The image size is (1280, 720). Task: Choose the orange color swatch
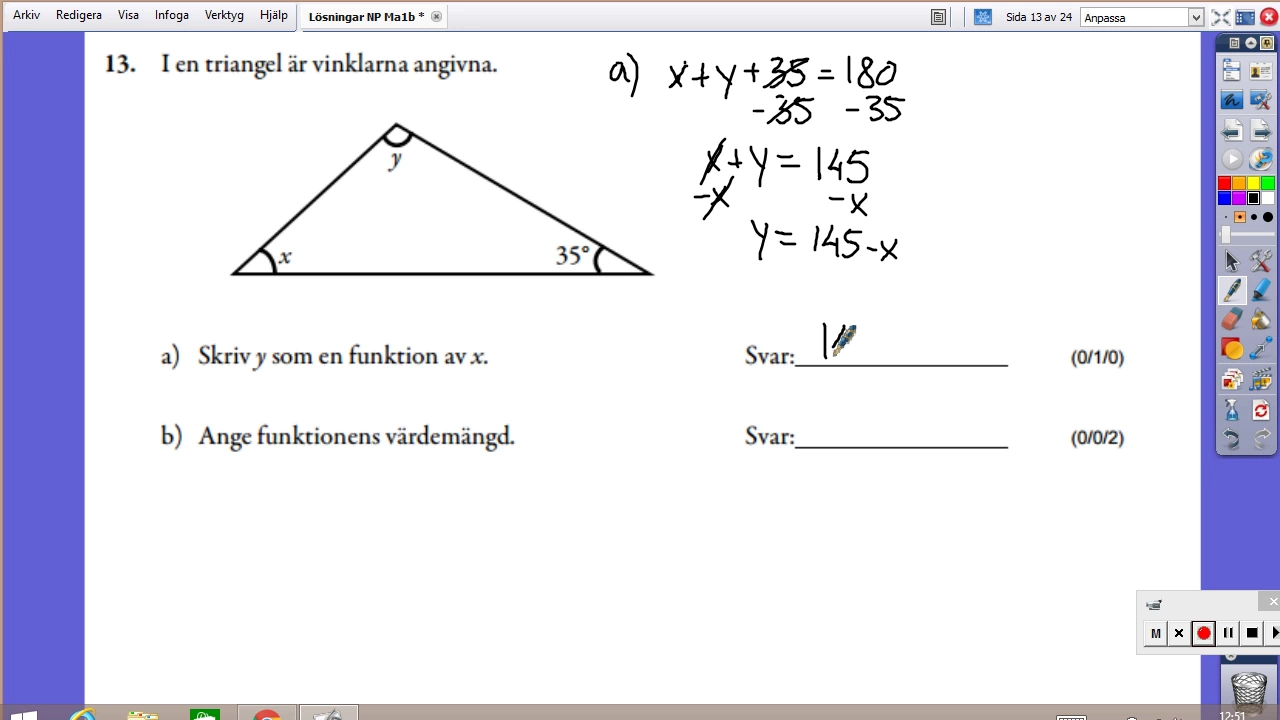click(x=1239, y=184)
